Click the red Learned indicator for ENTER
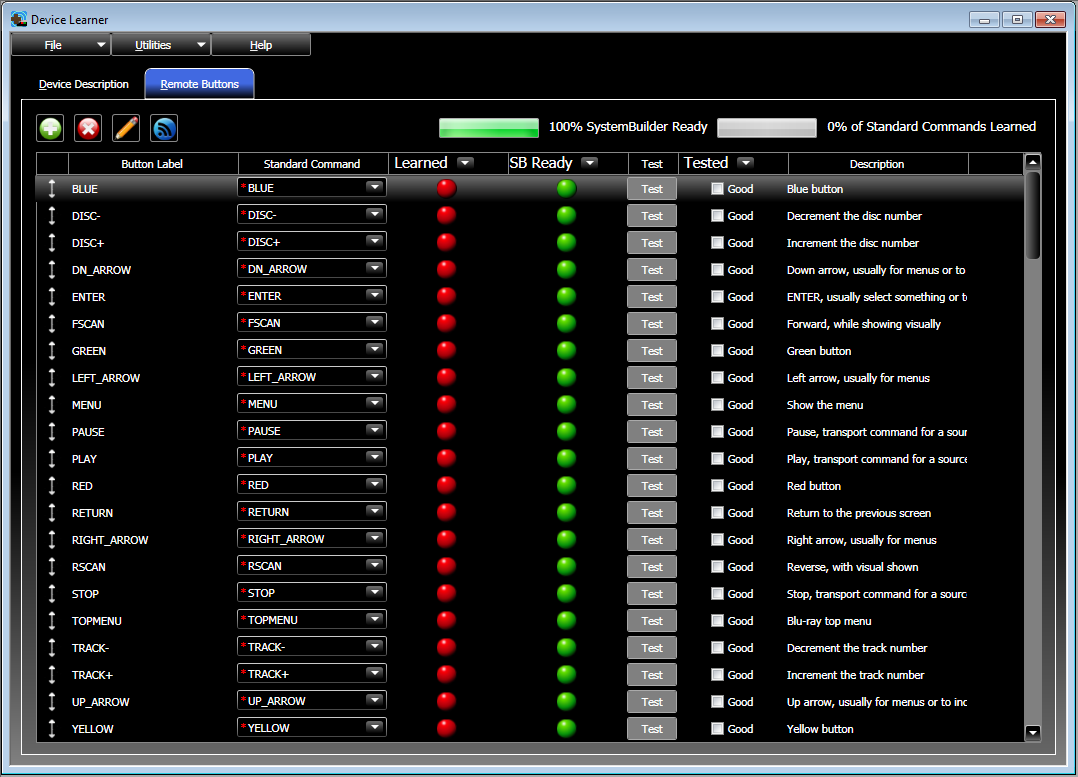The image size is (1078, 777). click(x=446, y=296)
